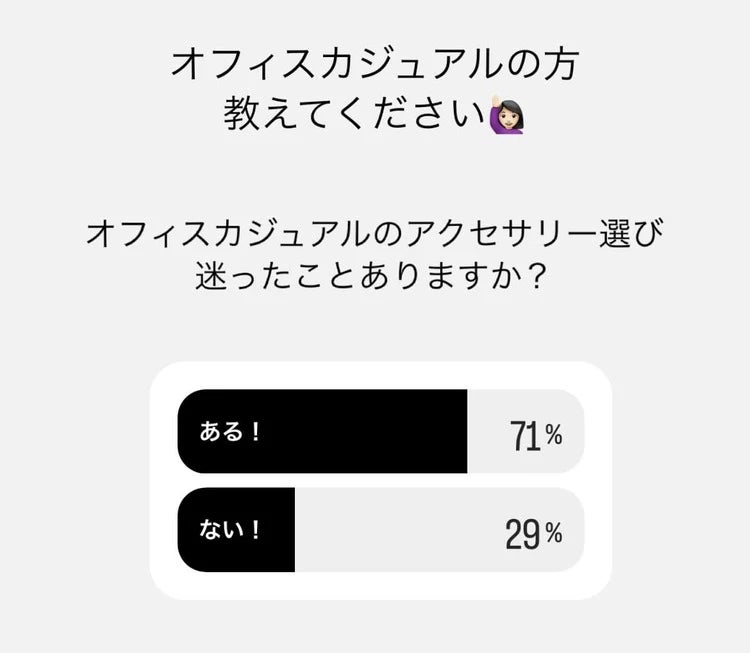Click the question mark ending the poll question
Image resolution: width=750 pixels, height=653 pixels.
click(x=537, y=276)
